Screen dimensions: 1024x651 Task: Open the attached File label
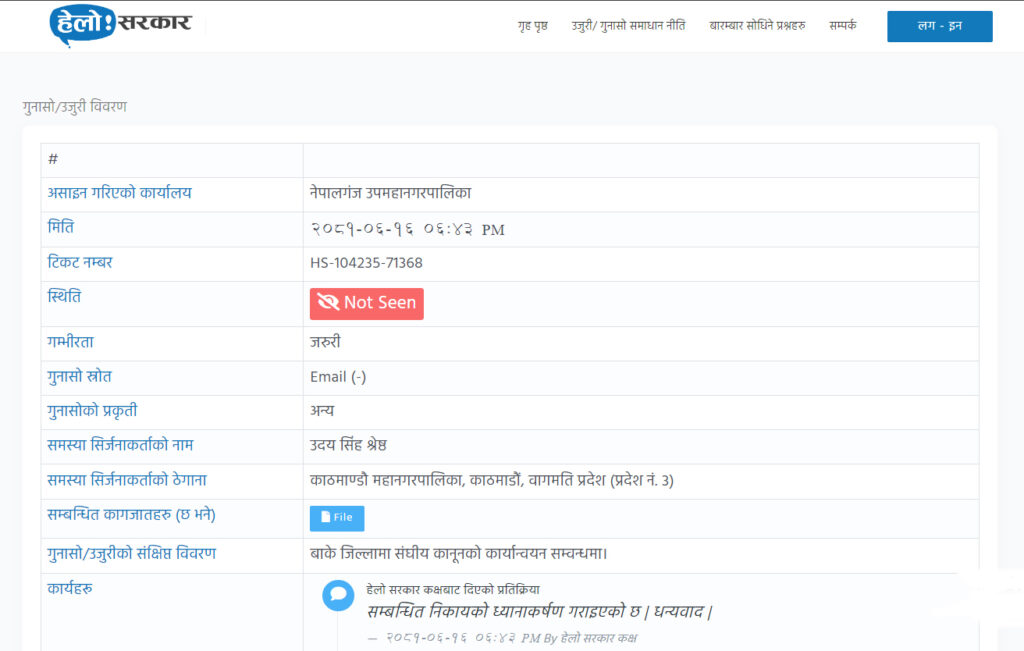point(343,517)
